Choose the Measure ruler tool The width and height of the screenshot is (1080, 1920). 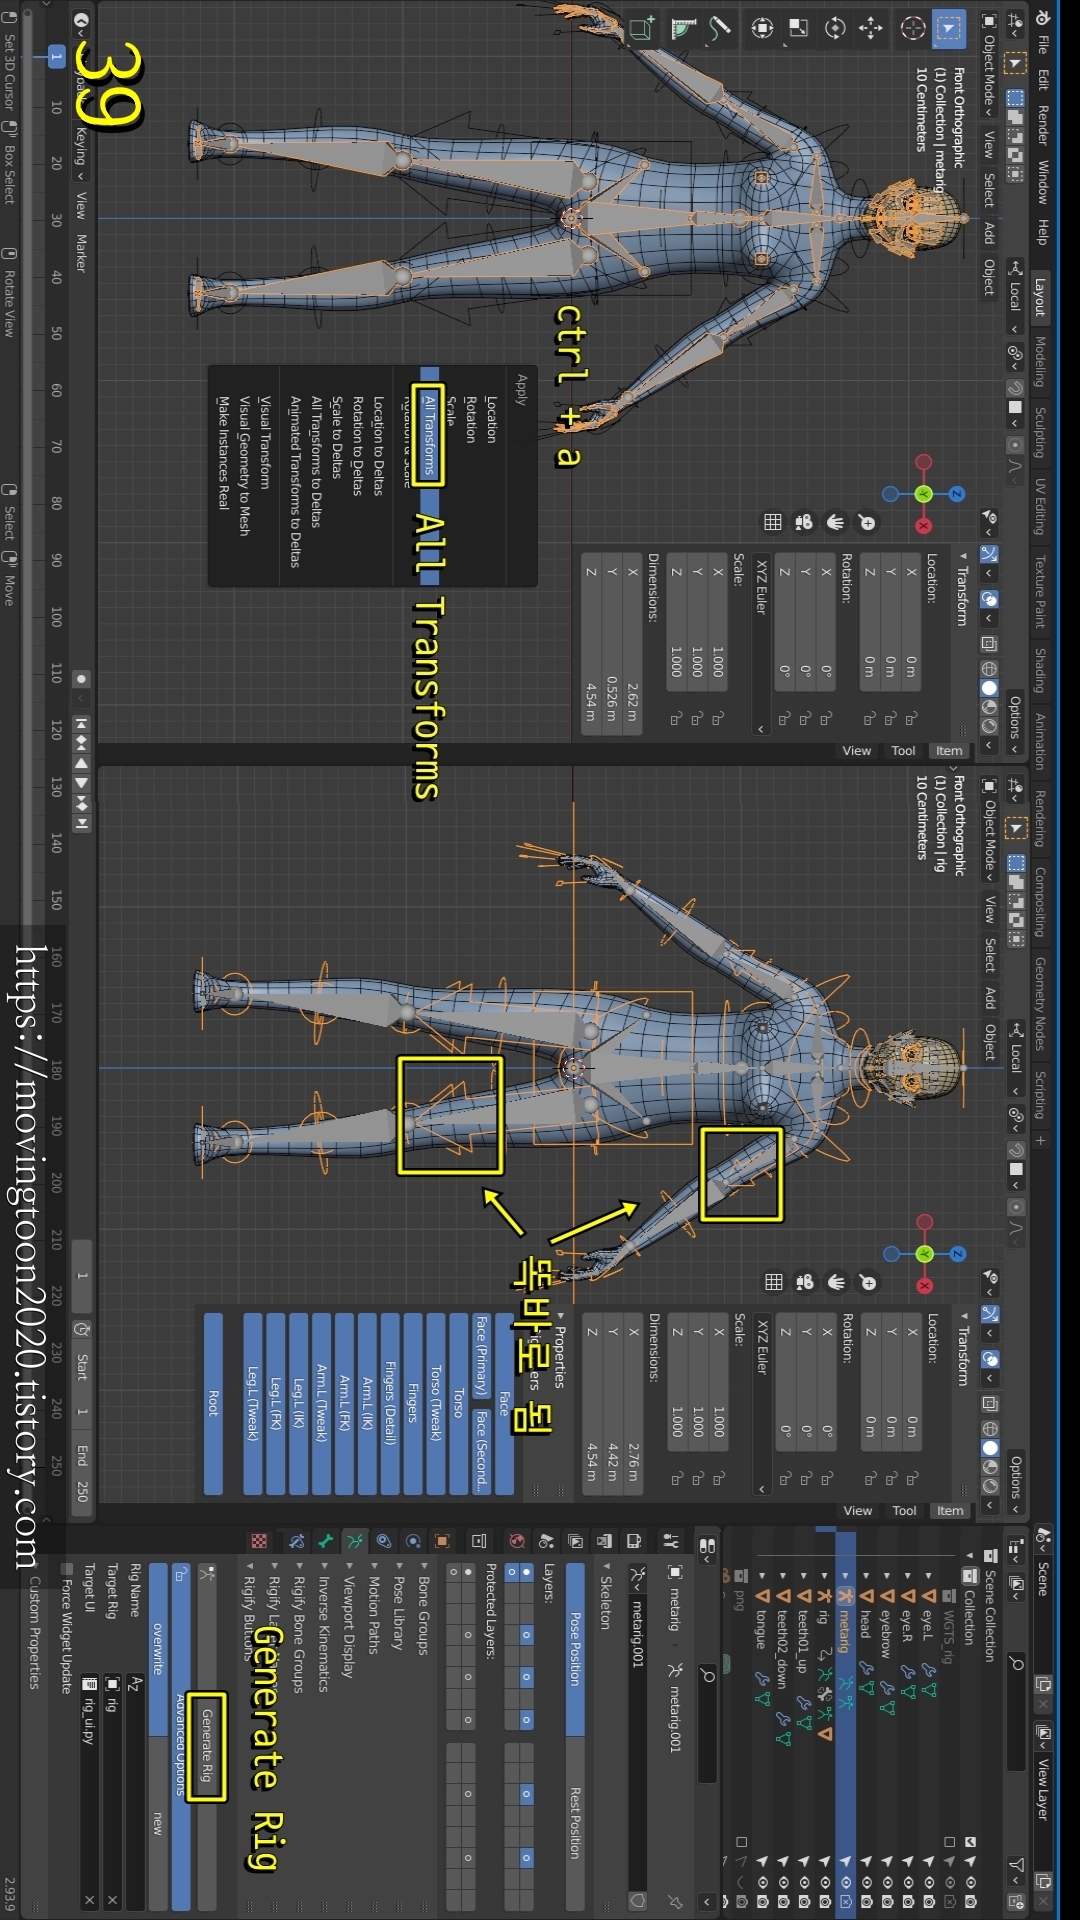(x=684, y=29)
